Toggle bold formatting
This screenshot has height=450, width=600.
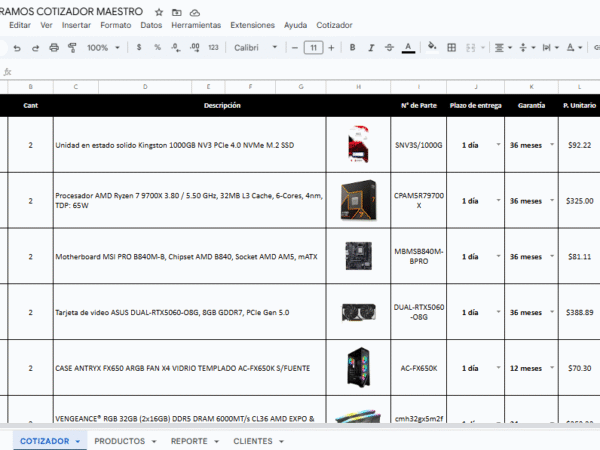coord(351,47)
